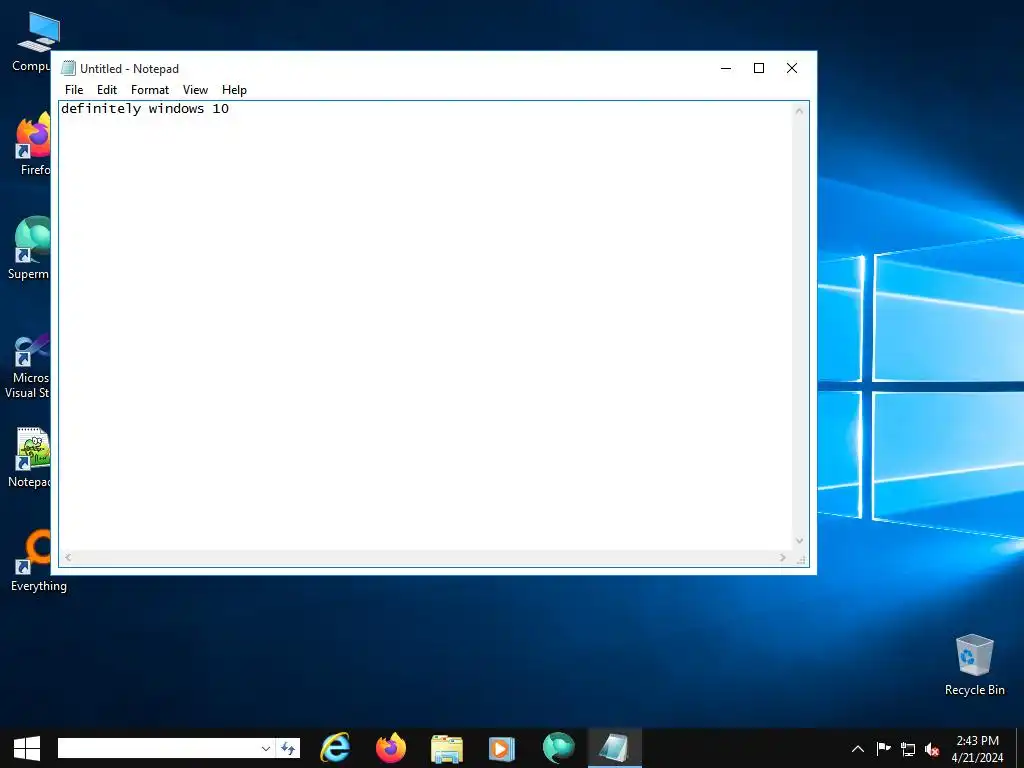The image size is (1024, 768).
Task: Open the Format menu in Notepad
Action: point(150,90)
